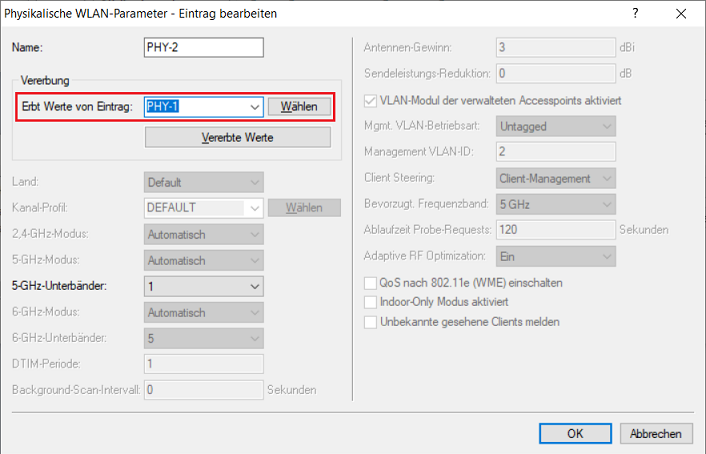Click the Name input field
The height and width of the screenshot is (454, 706).
(x=203, y=48)
